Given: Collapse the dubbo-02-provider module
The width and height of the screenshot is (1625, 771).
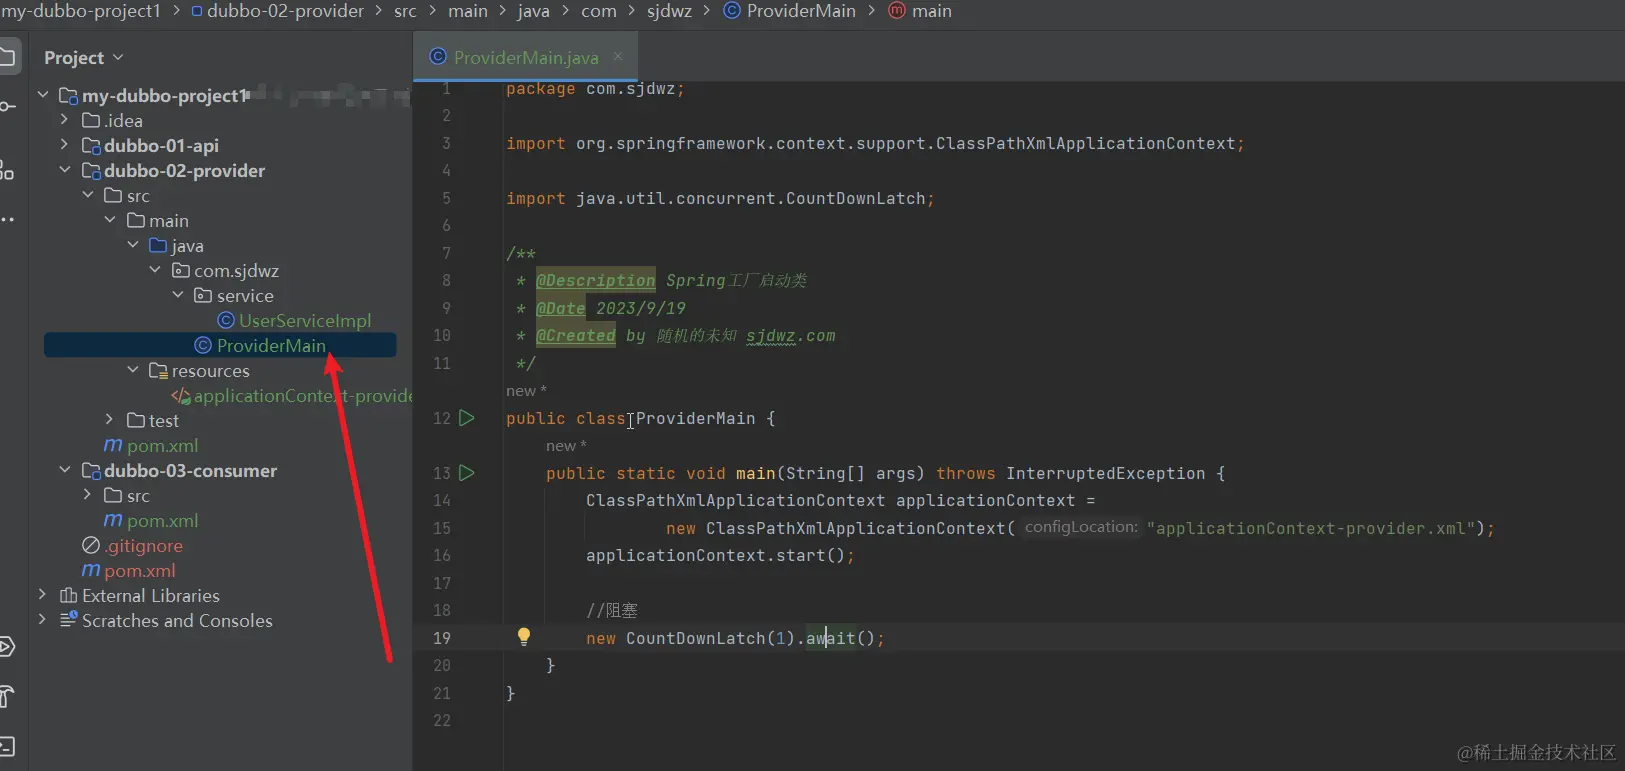Looking at the screenshot, I should [65, 170].
